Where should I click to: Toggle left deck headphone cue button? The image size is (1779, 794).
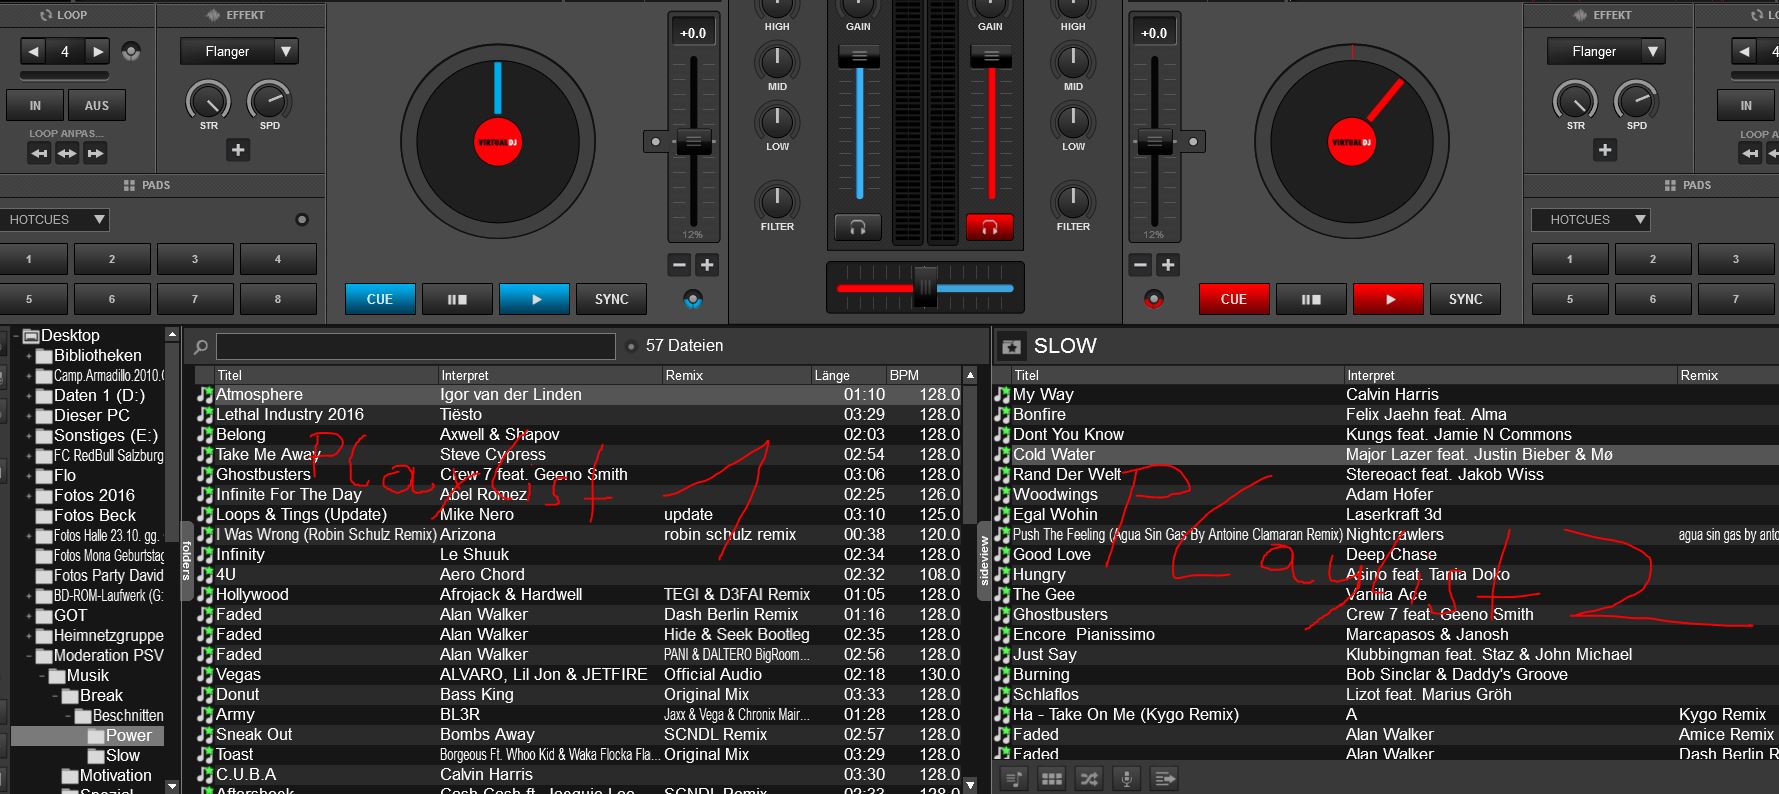(858, 228)
